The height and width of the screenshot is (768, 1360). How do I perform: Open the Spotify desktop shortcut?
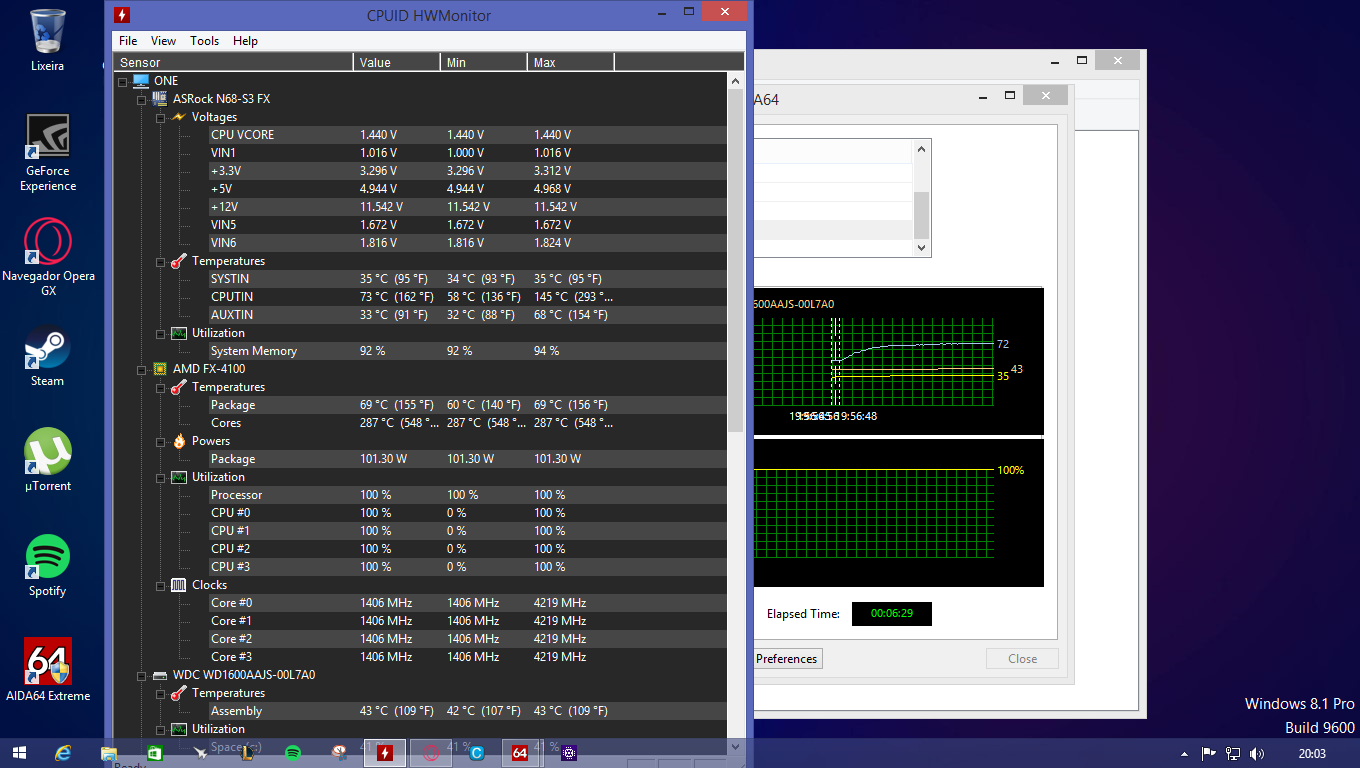(x=47, y=565)
